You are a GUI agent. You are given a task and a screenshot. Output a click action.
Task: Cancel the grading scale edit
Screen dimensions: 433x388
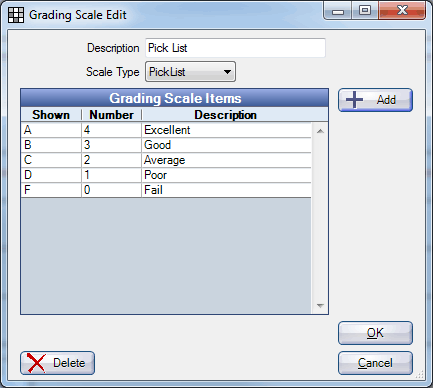375,363
